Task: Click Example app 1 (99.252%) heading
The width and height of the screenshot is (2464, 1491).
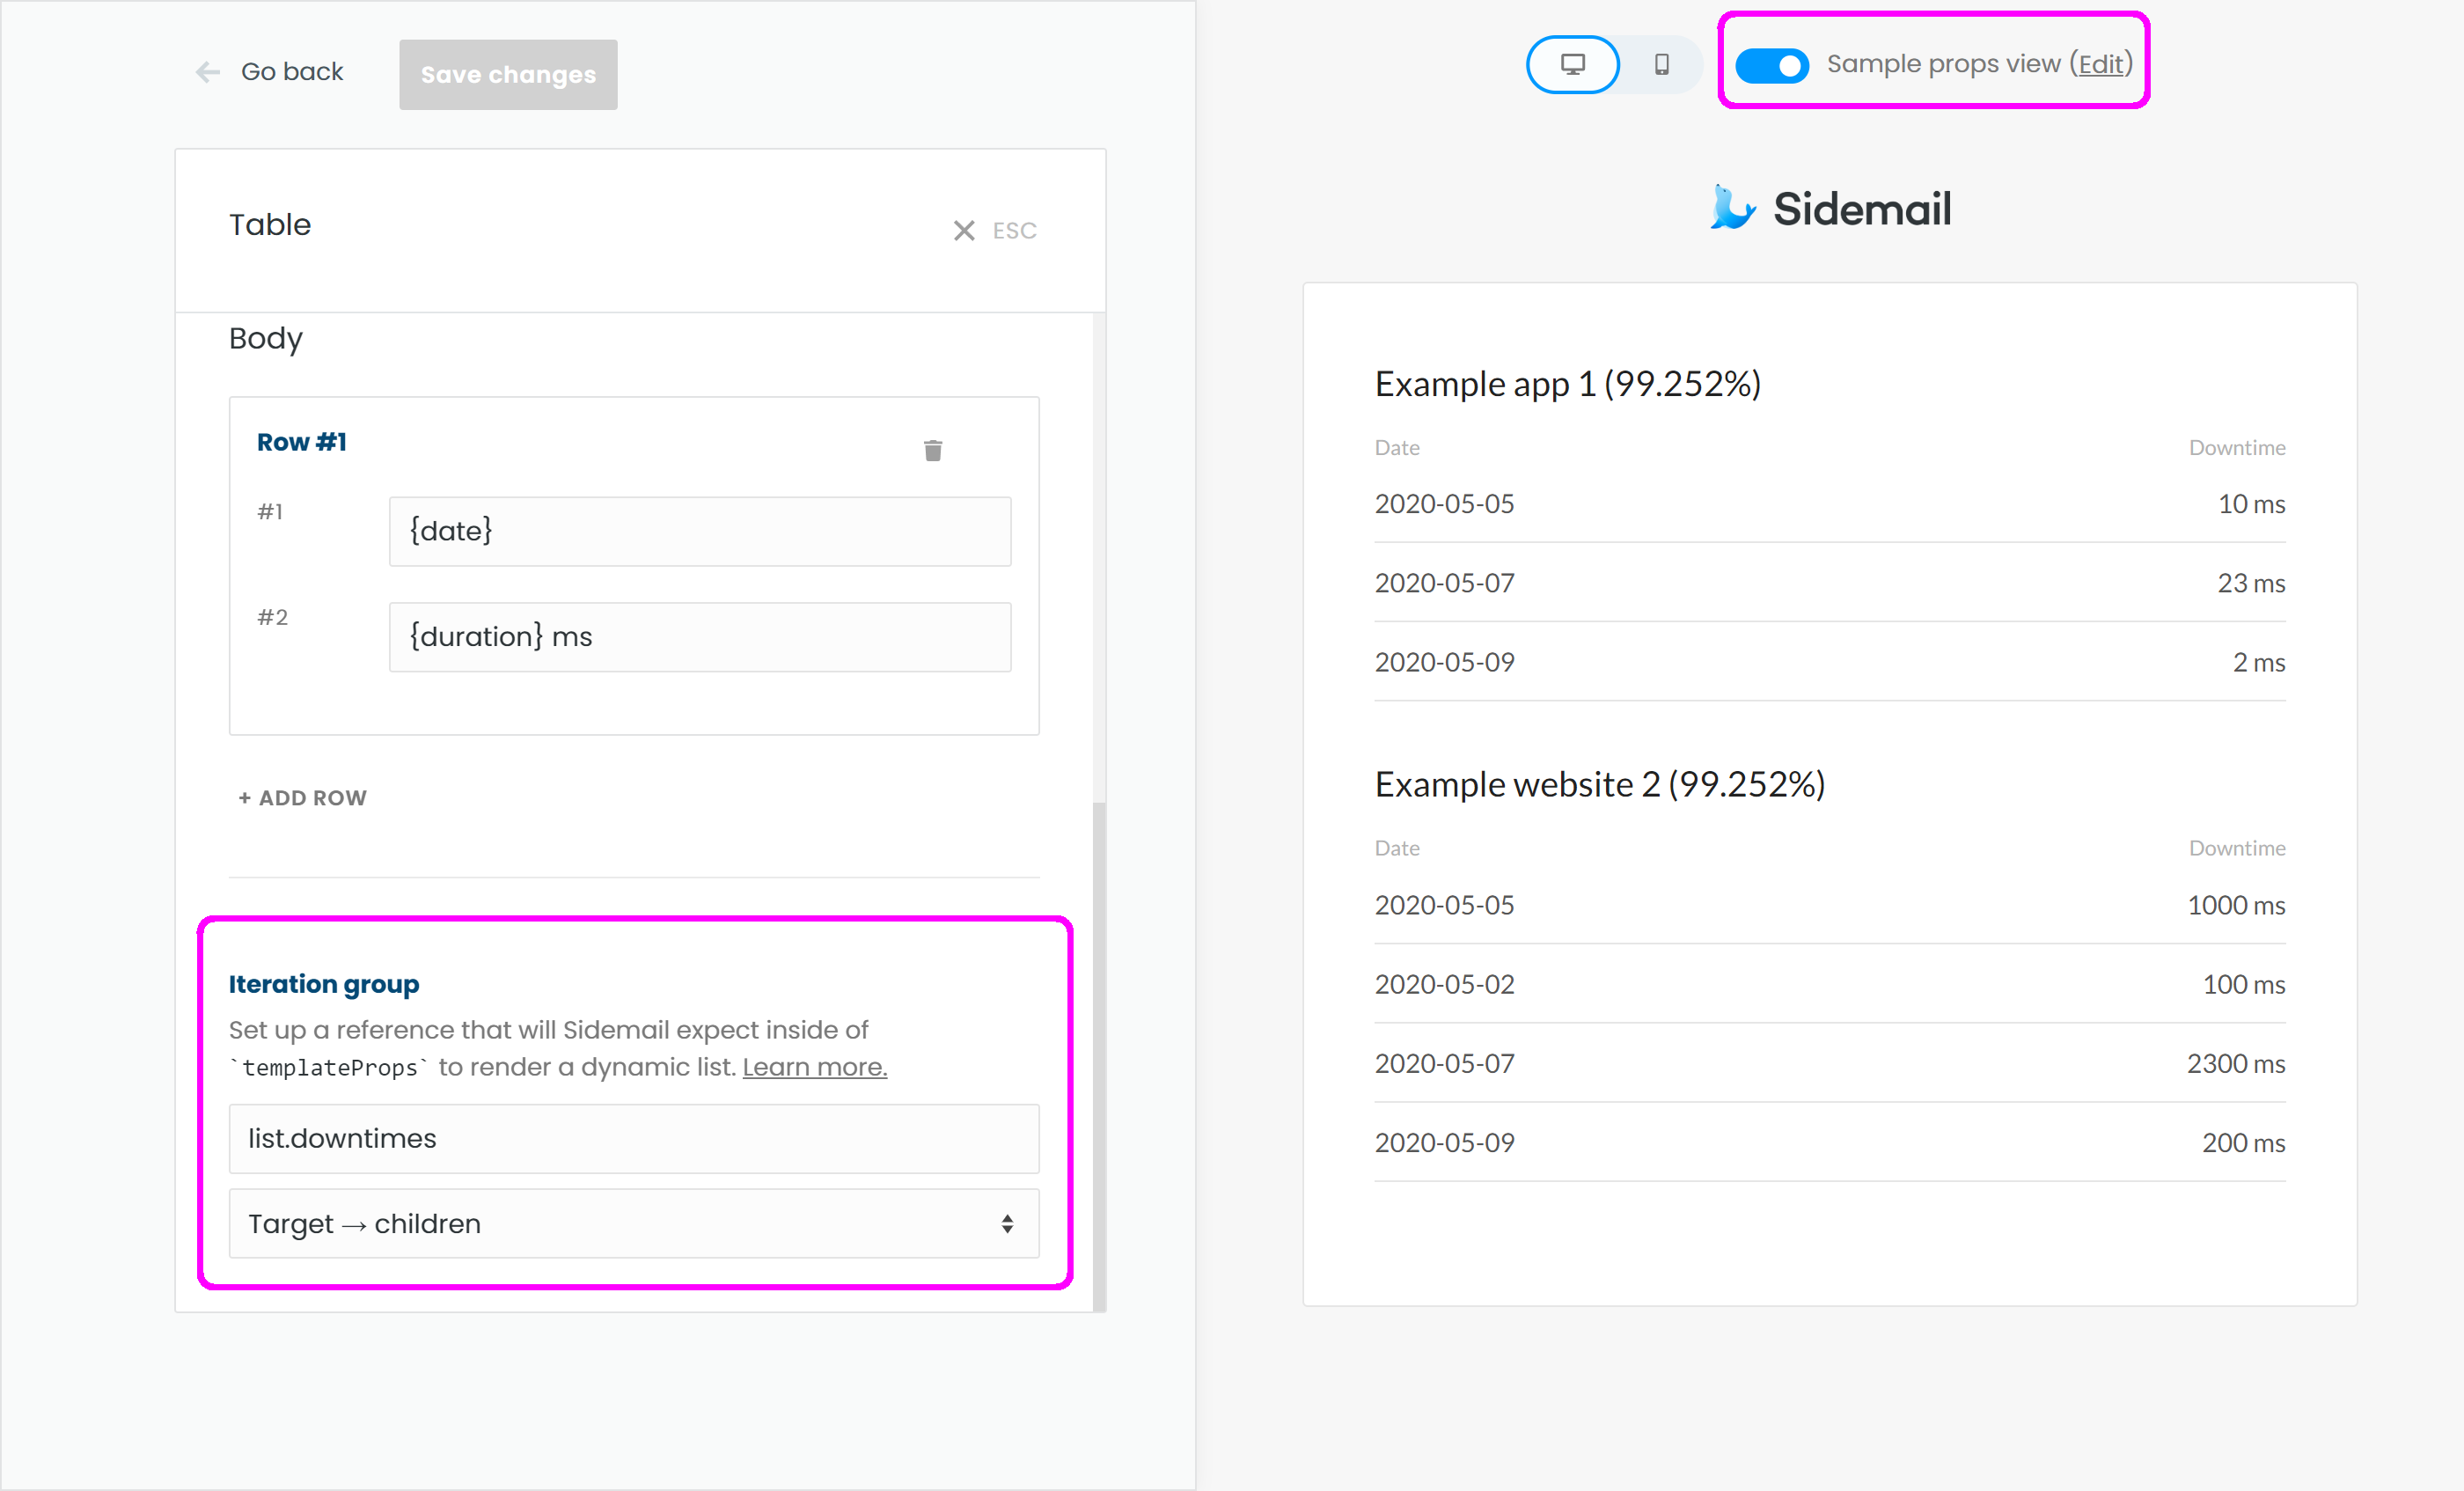Action: [x=1568, y=384]
